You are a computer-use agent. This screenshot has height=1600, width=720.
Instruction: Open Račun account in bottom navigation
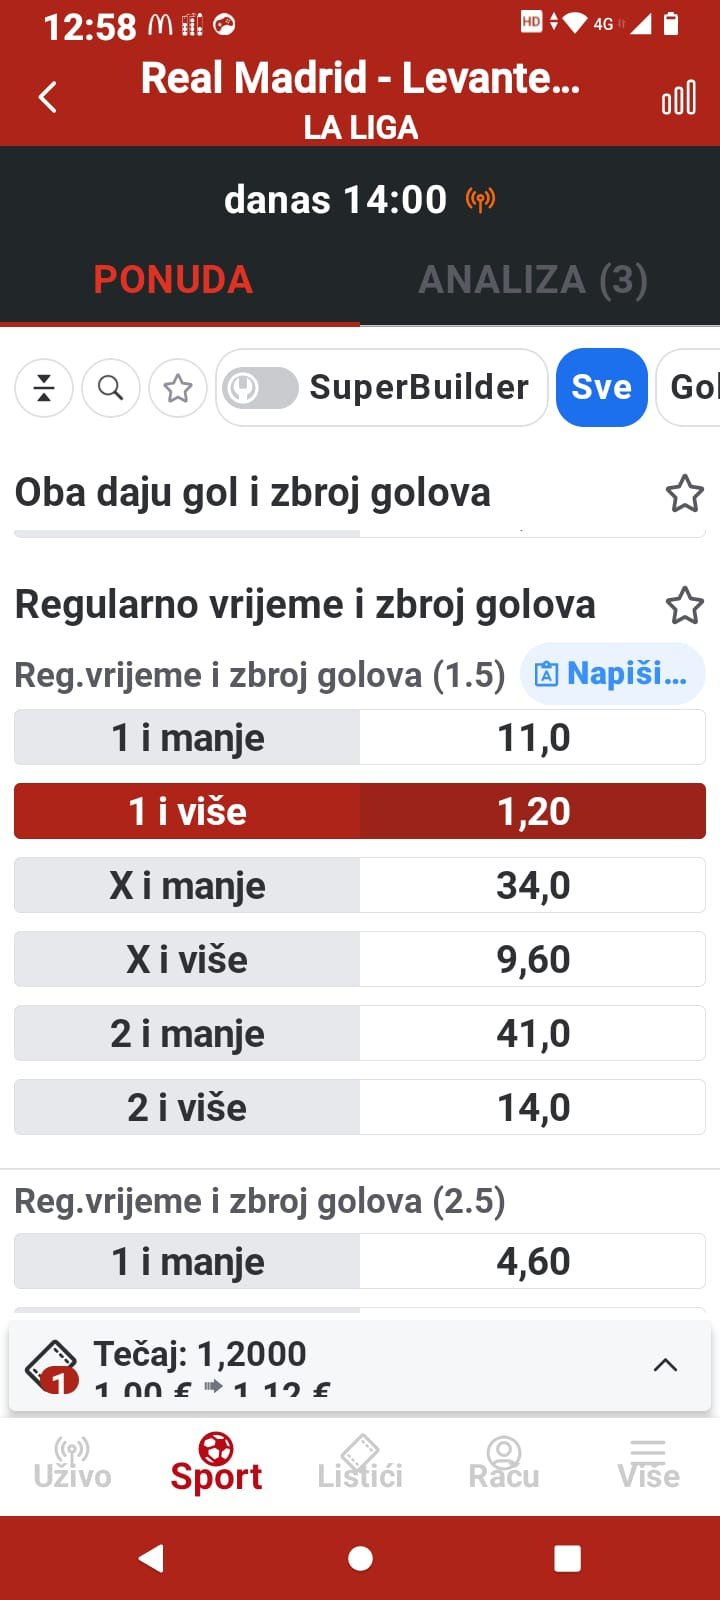(504, 1464)
